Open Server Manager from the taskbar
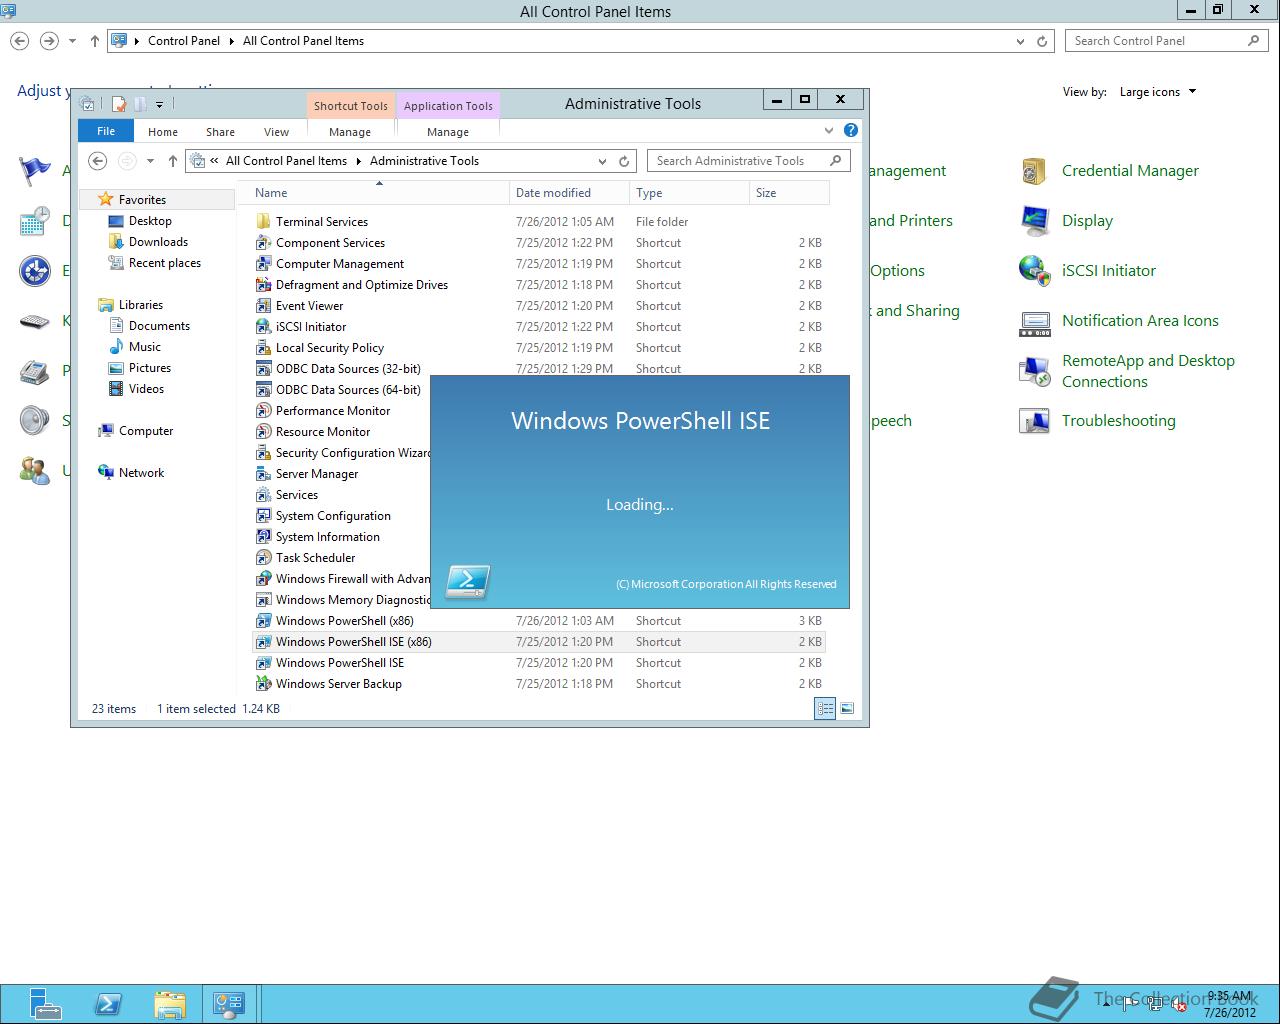1280x1024 pixels. (x=45, y=1004)
